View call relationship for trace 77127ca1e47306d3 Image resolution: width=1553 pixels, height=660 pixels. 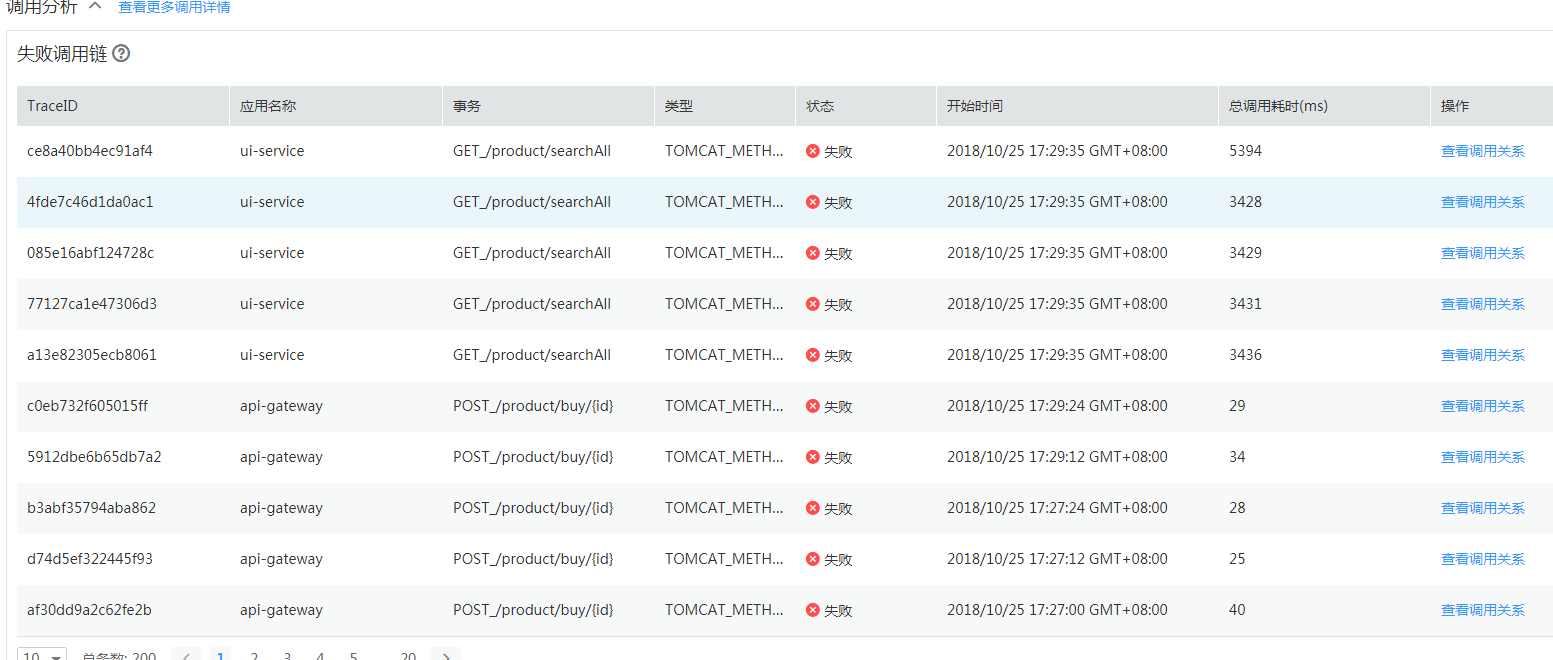click(x=1482, y=305)
